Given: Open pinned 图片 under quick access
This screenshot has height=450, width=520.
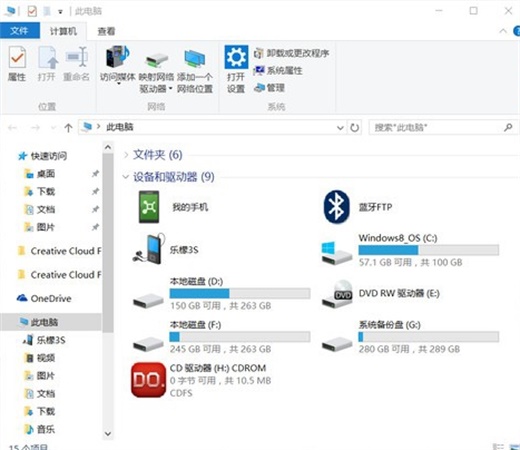Looking at the screenshot, I should point(46,227).
